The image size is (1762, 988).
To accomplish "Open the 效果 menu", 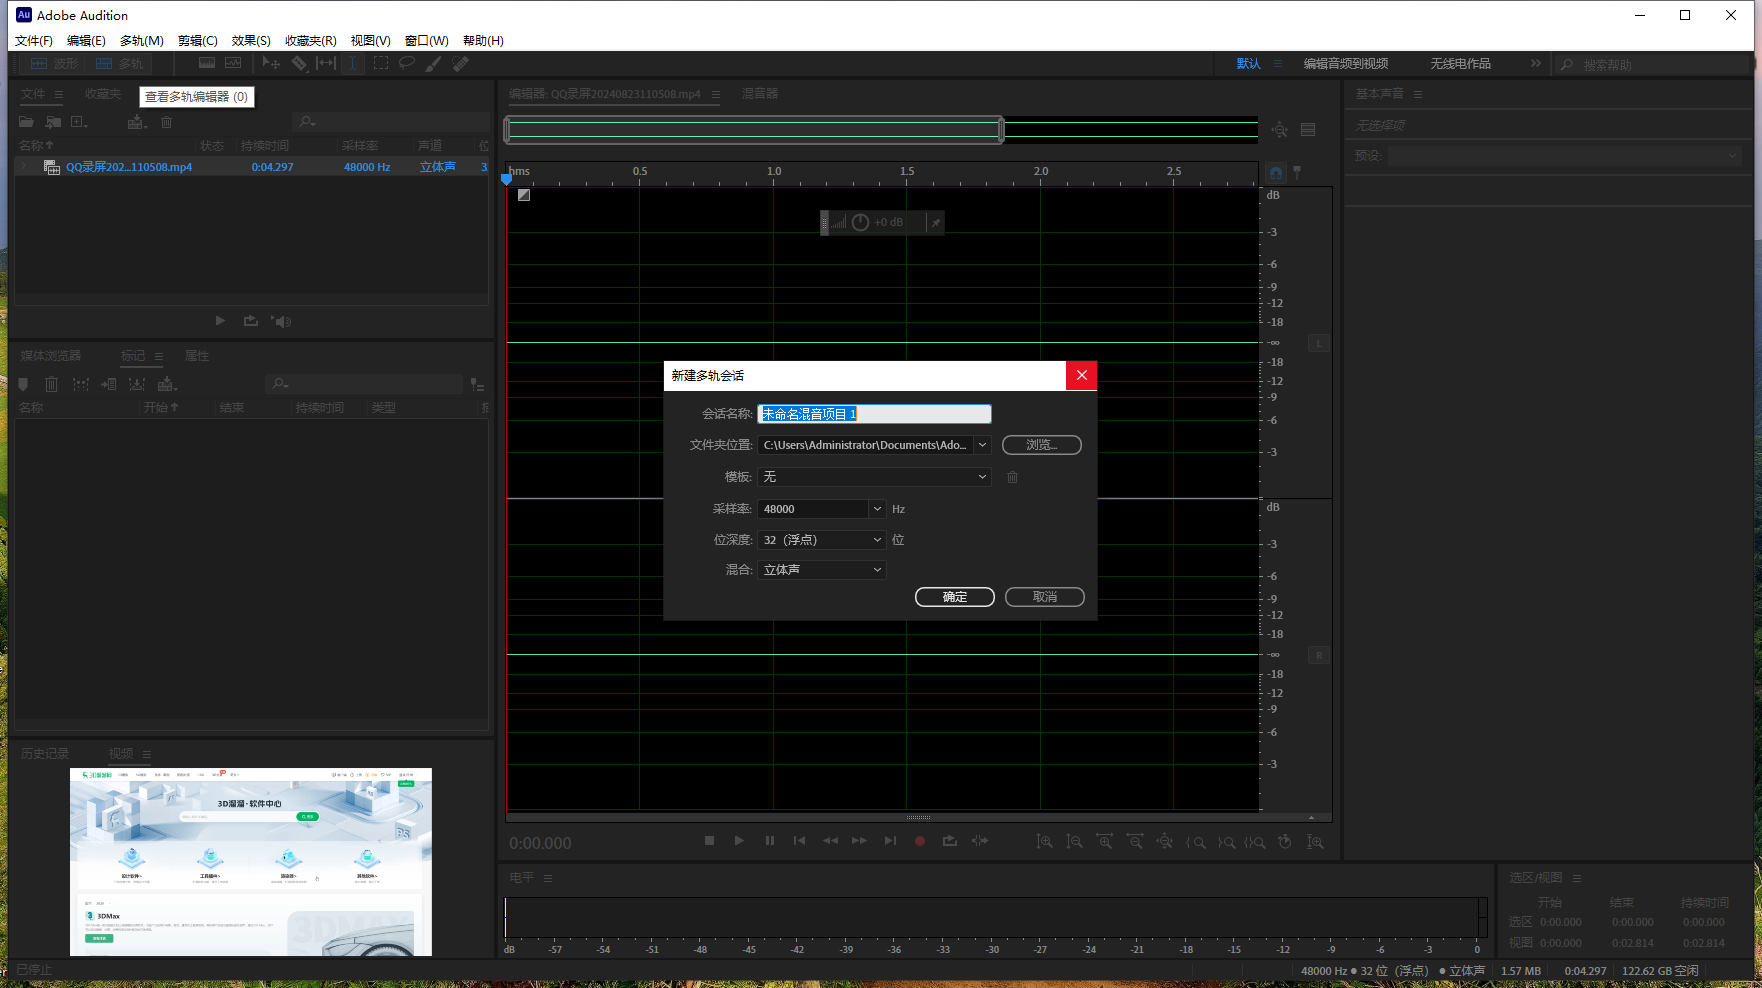I will (x=250, y=40).
